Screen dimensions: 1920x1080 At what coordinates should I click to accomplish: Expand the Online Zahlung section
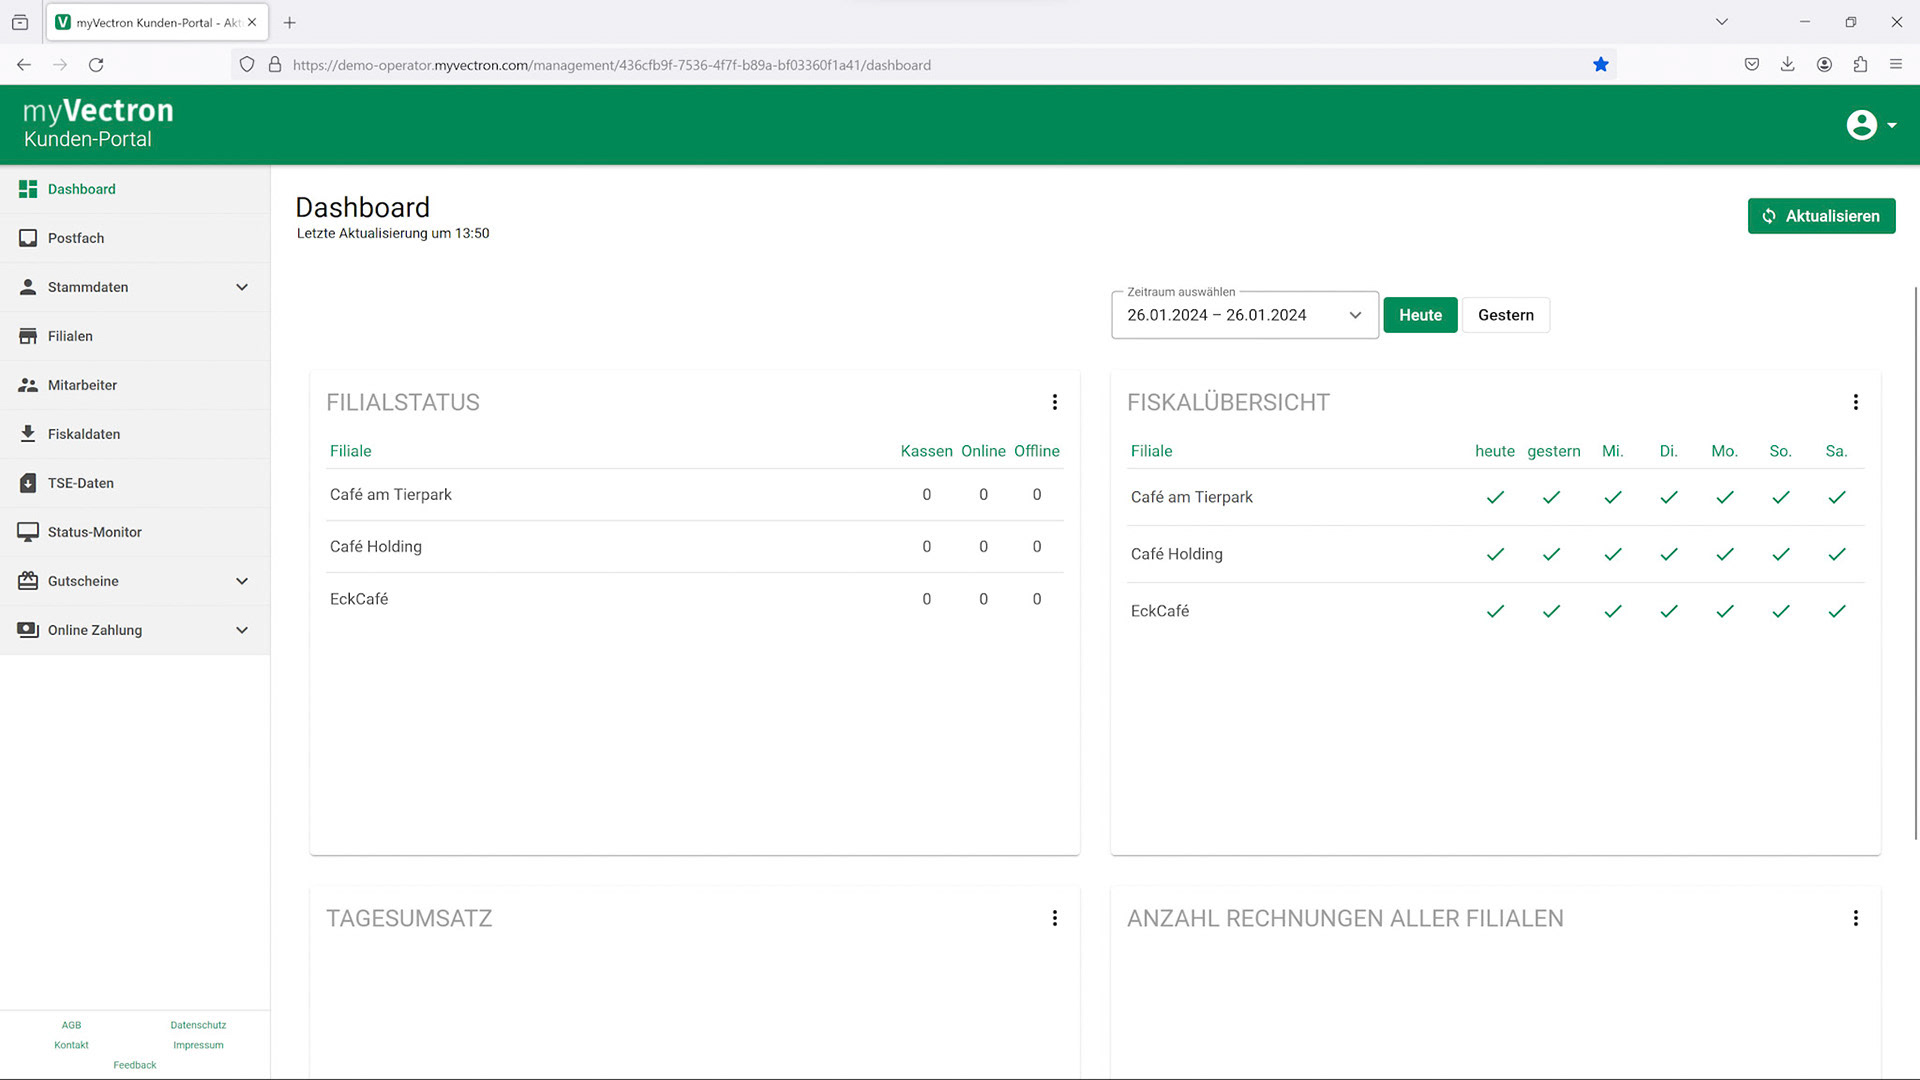coord(241,630)
